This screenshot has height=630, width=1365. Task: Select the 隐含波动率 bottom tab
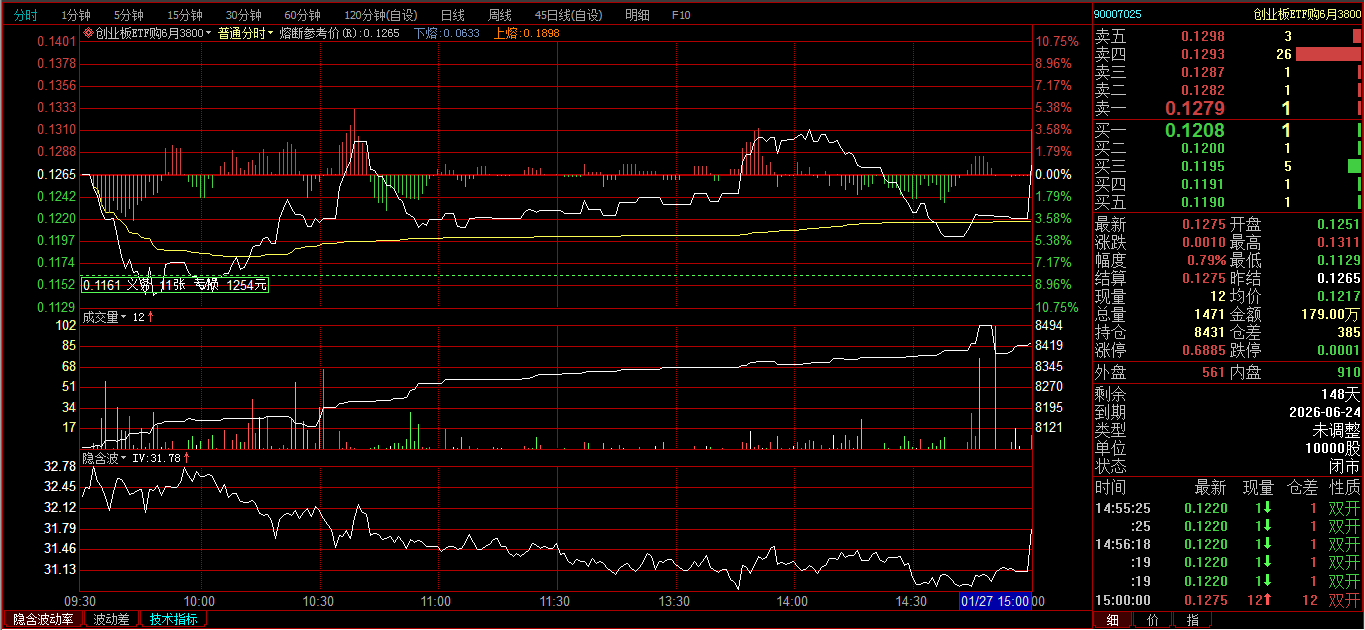click(43, 619)
